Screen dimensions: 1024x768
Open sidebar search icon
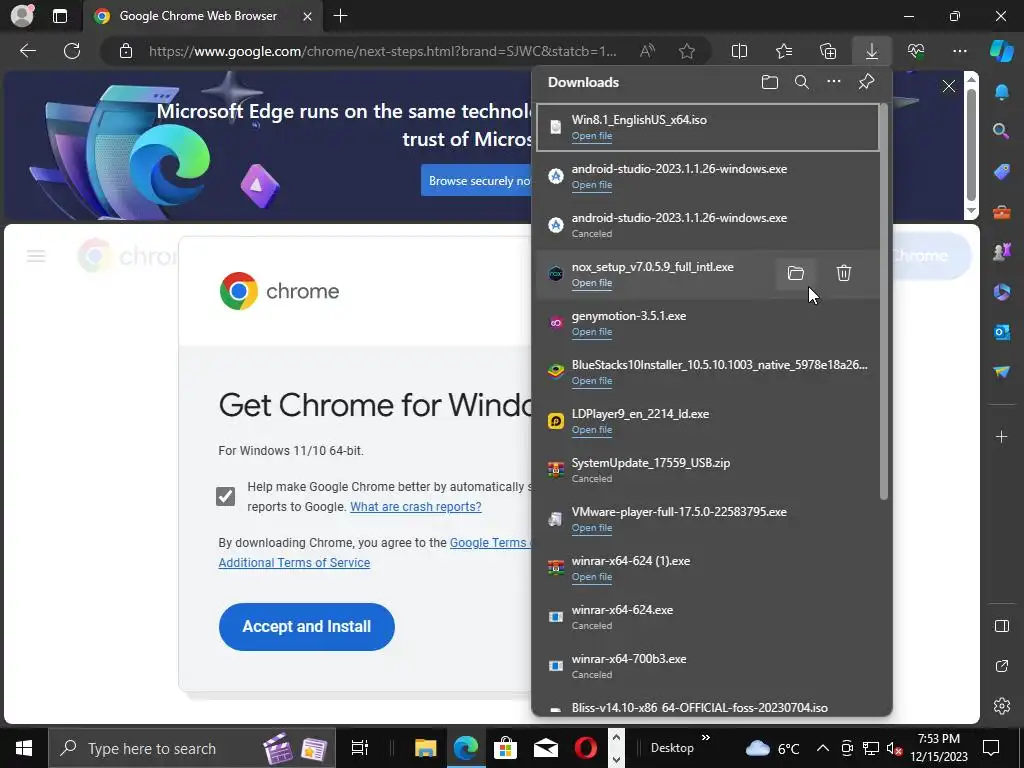(1002, 131)
